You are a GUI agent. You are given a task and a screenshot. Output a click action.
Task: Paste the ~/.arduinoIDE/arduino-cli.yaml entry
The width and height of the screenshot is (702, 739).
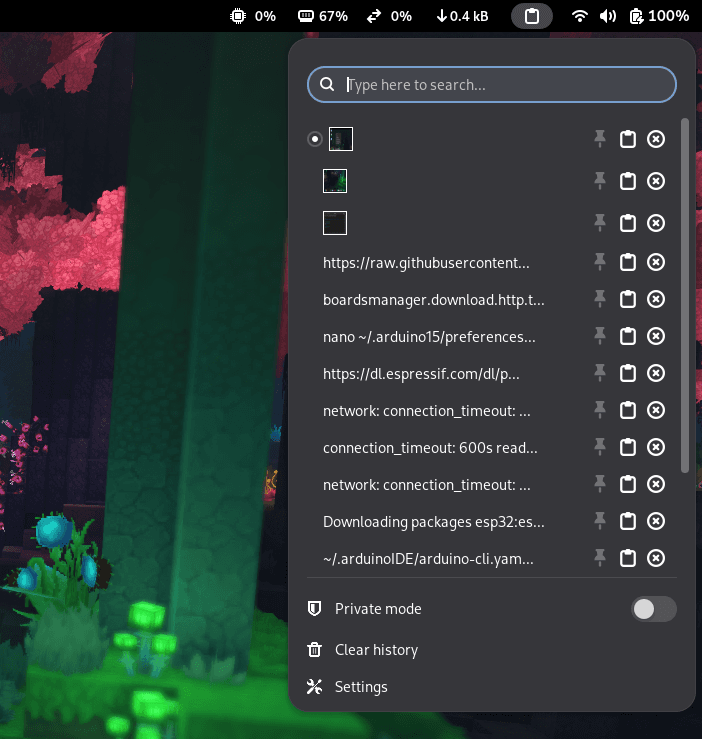click(x=628, y=558)
